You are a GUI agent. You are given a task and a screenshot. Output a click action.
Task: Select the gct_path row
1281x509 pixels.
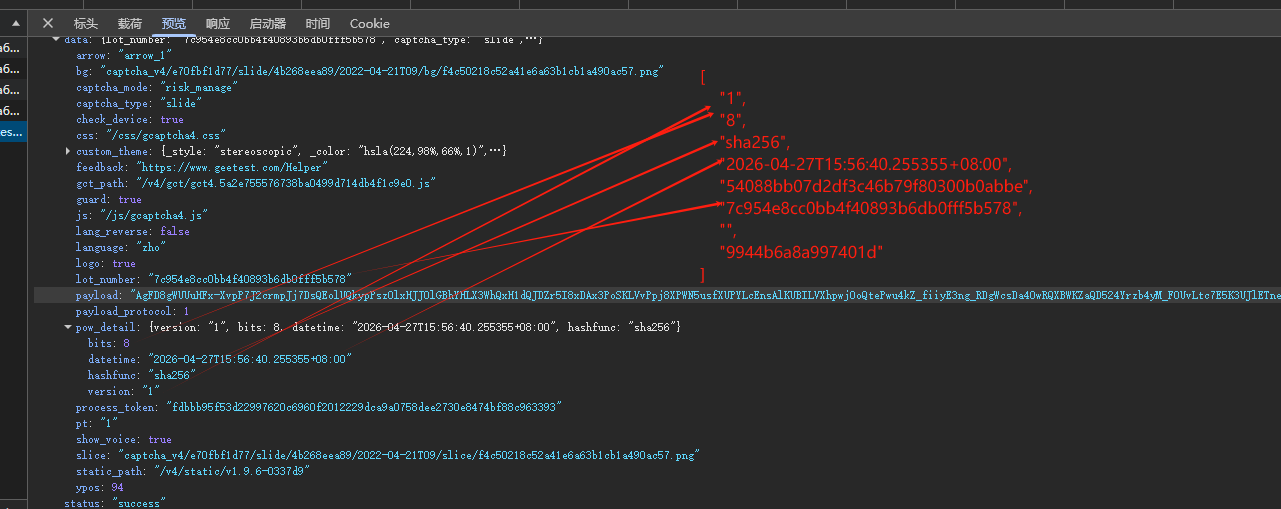(255, 183)
